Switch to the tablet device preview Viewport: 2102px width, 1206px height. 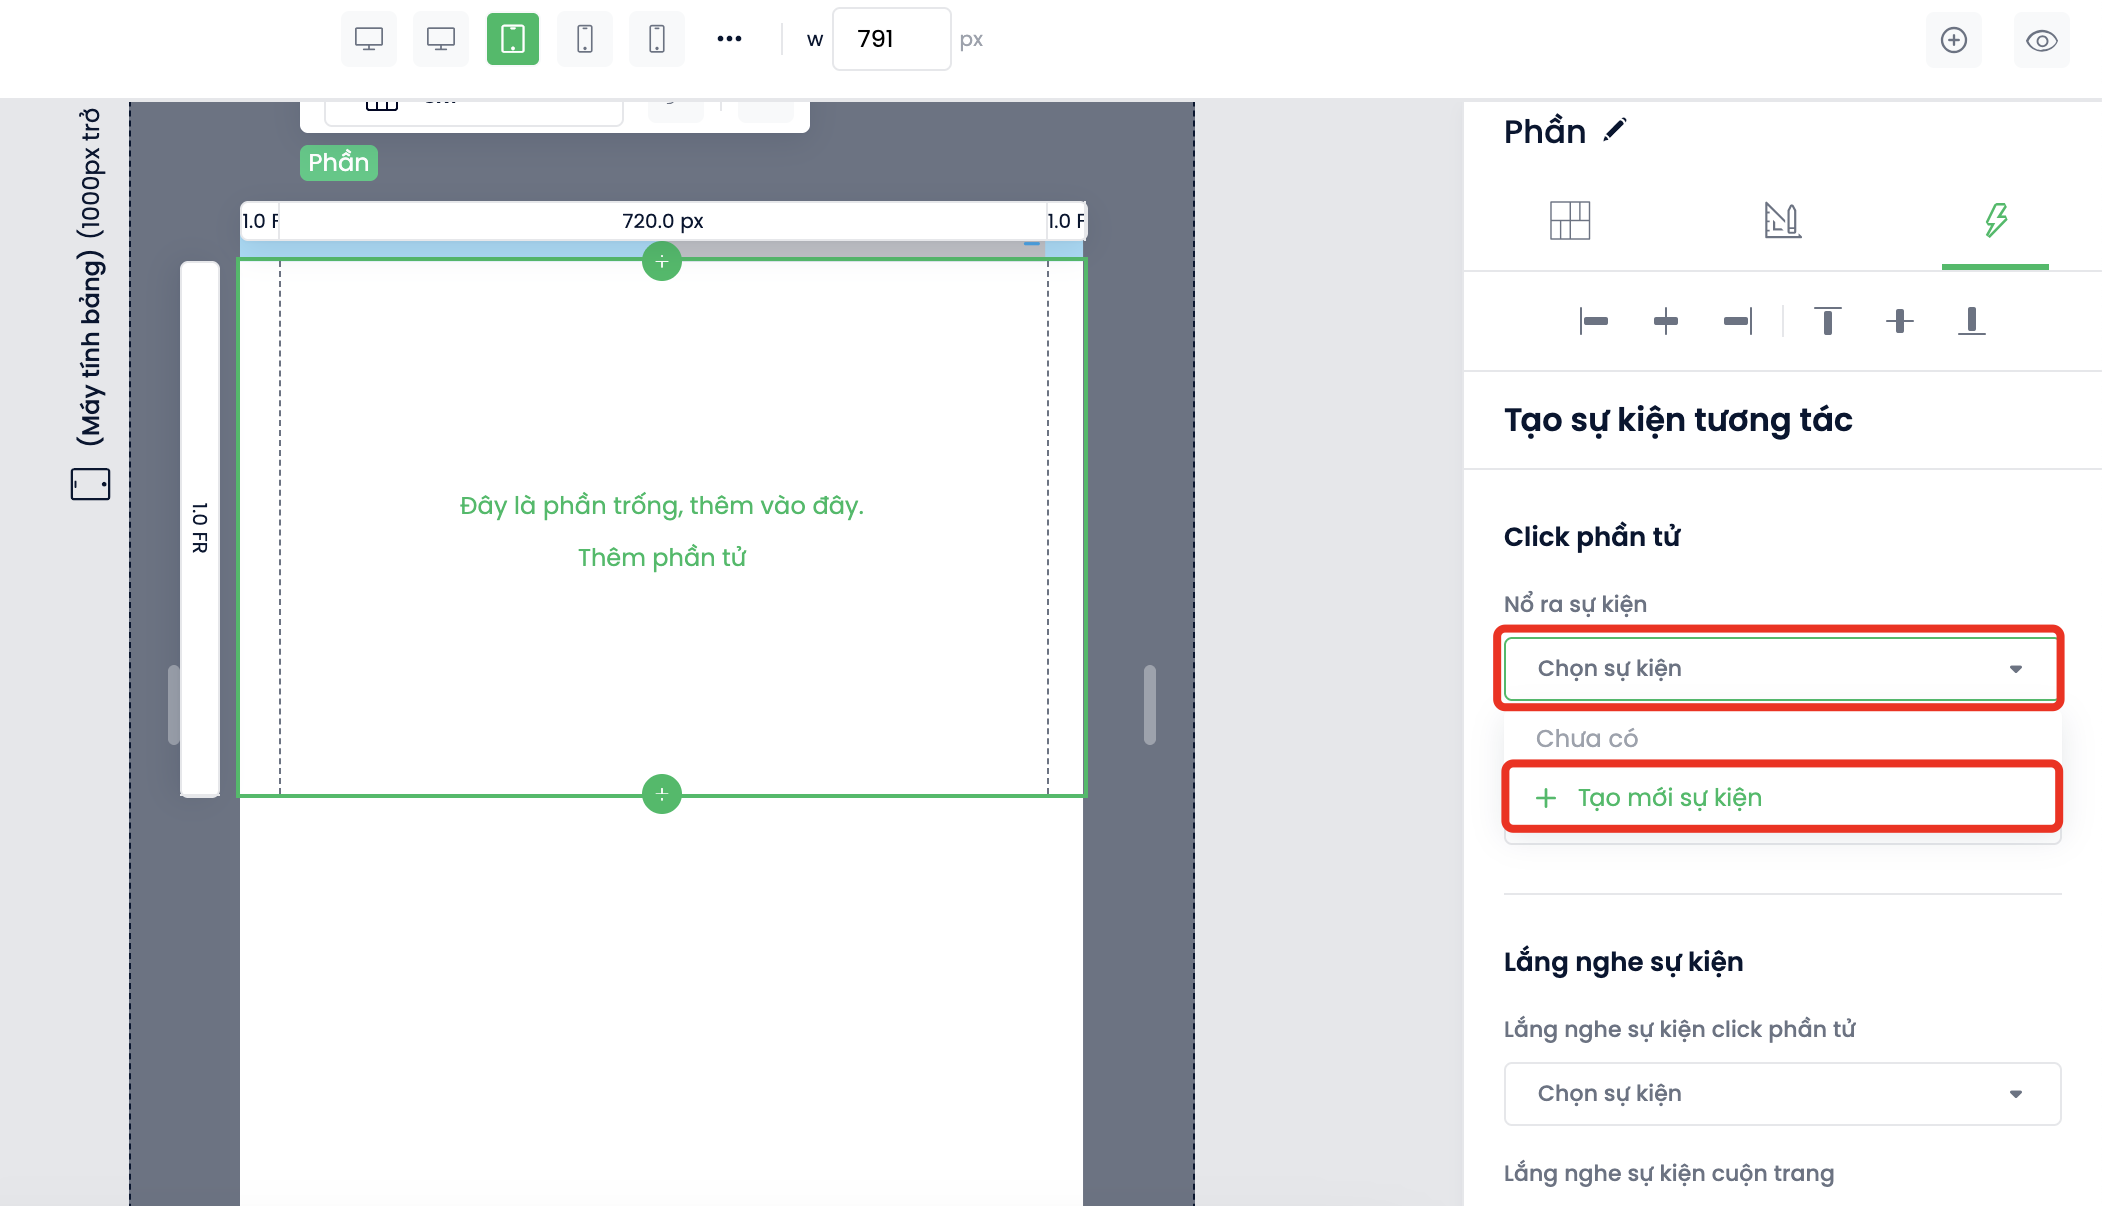click(x=512, y=40)
